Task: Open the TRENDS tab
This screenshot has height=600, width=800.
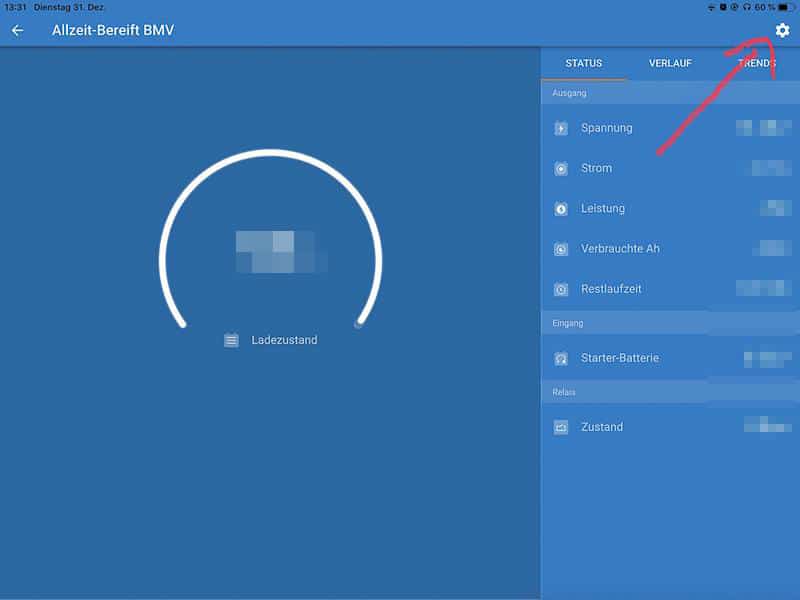Action: pyautogui.click(x=756, y=63)
